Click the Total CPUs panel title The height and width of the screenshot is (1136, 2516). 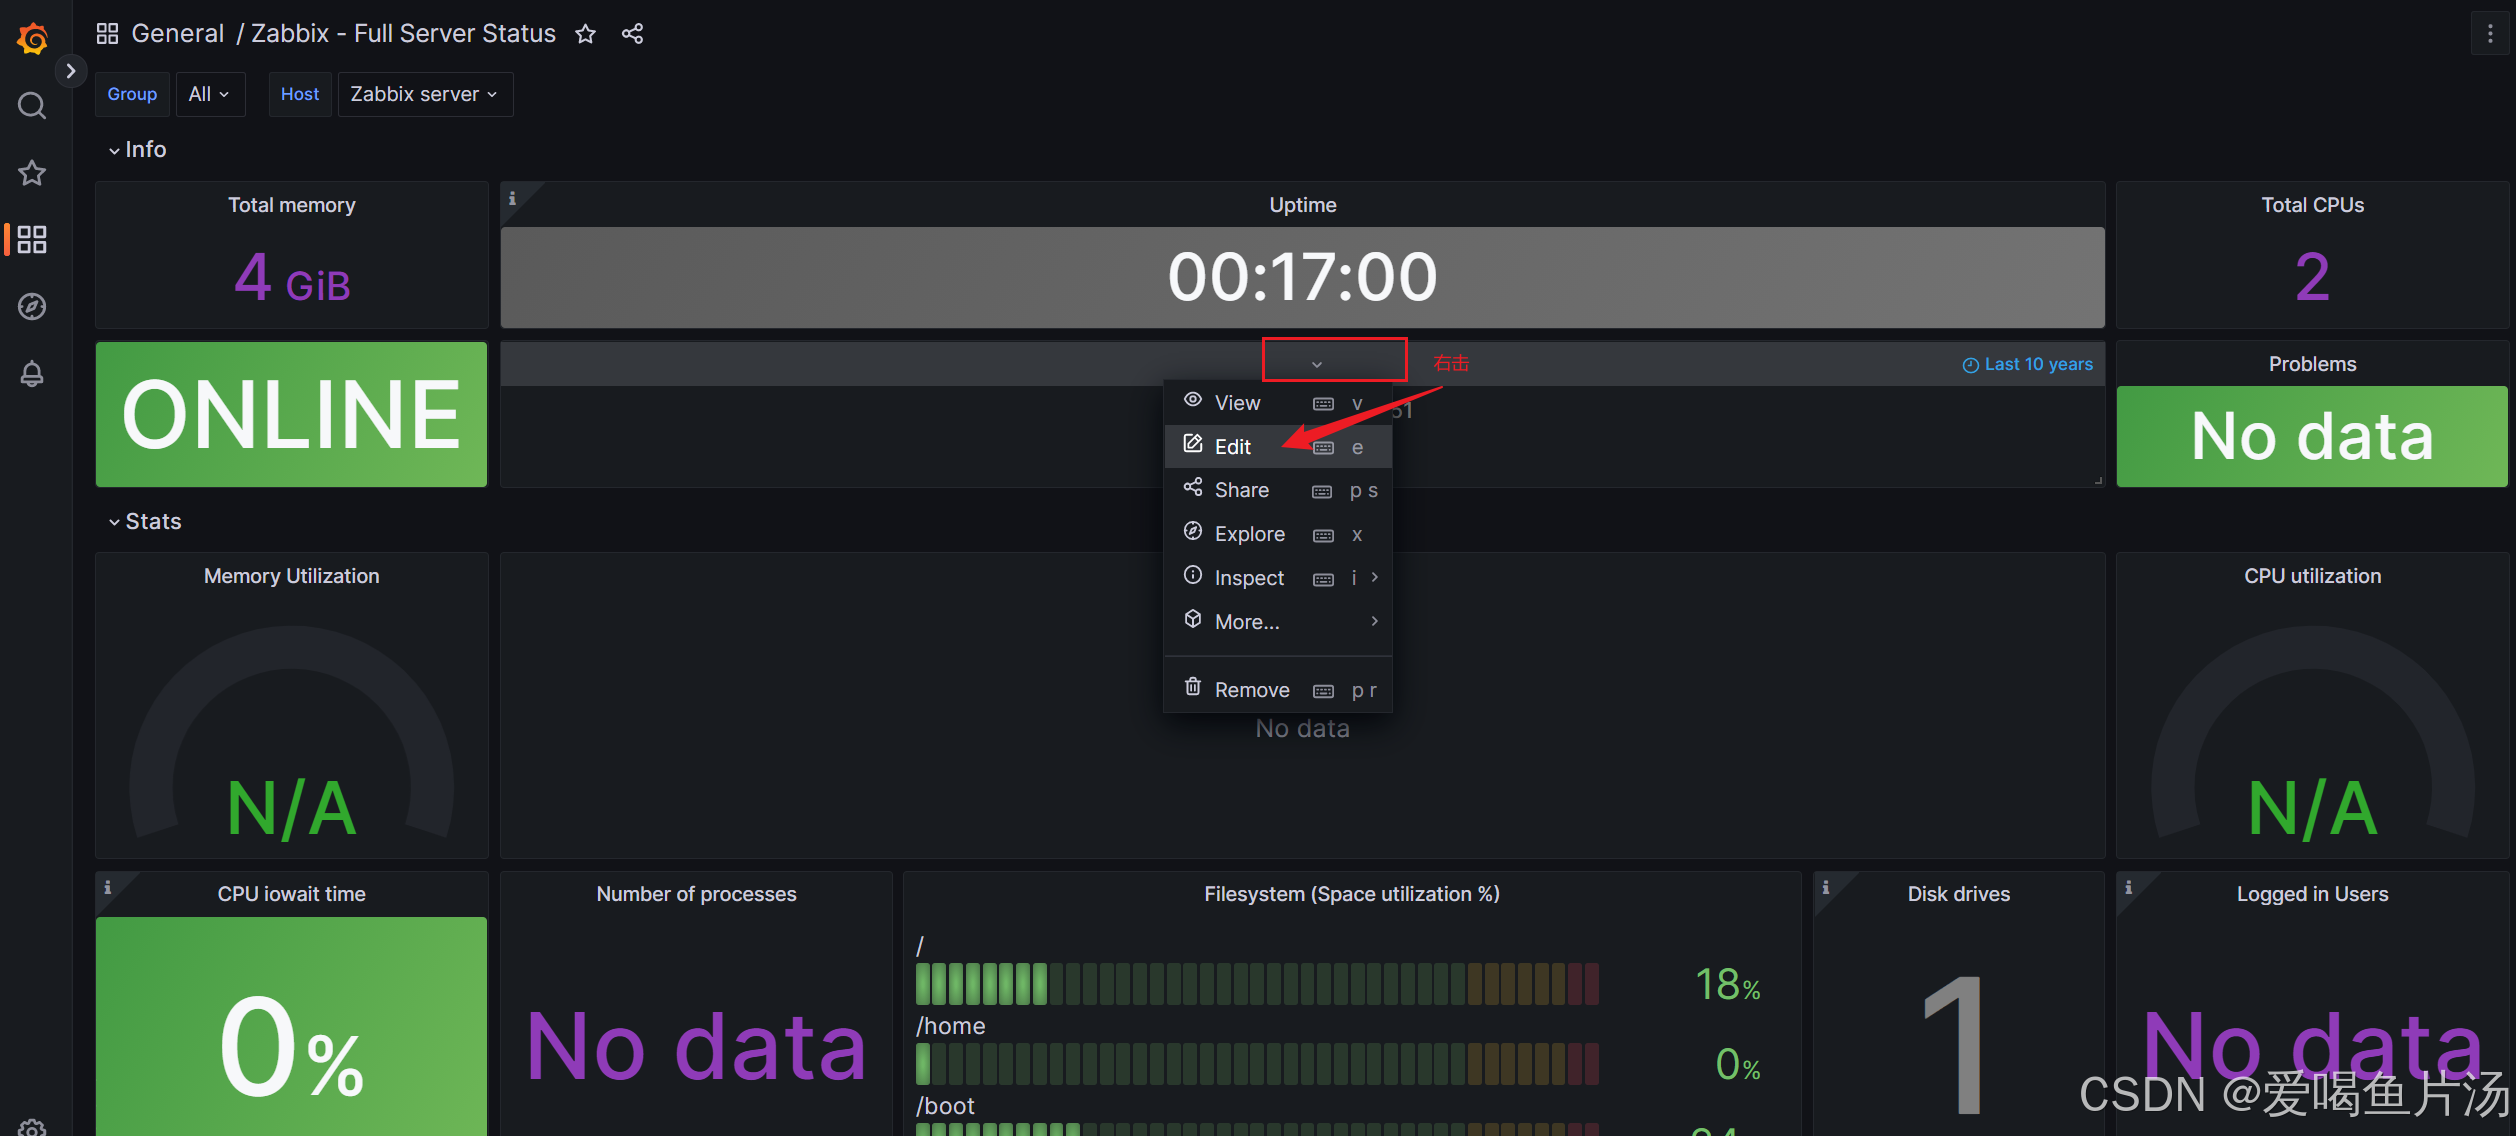(2313, 205)
